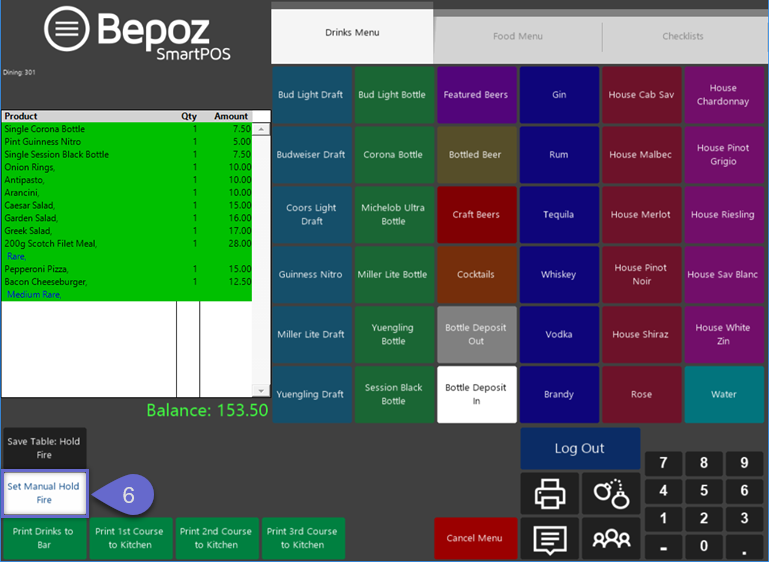Click Print Drinks to Bar
The image size is (769, 562).
(x=45, y=538)
